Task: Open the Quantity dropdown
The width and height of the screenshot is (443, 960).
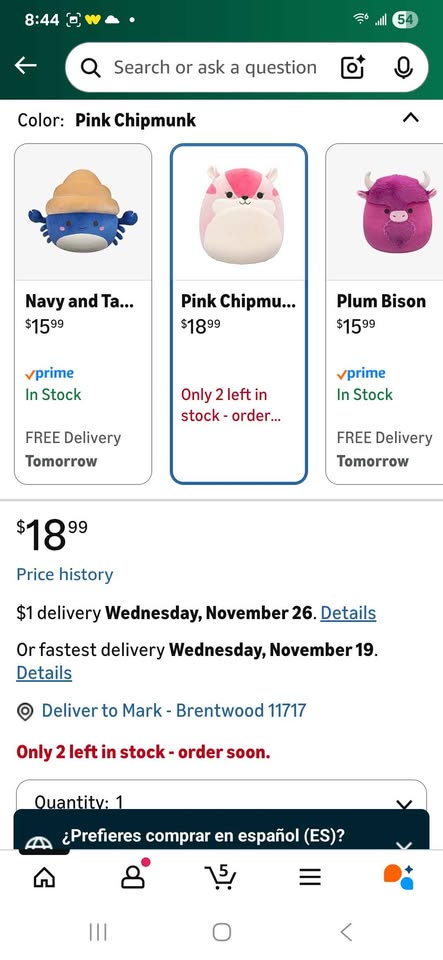Action: [x=221, y=796]
